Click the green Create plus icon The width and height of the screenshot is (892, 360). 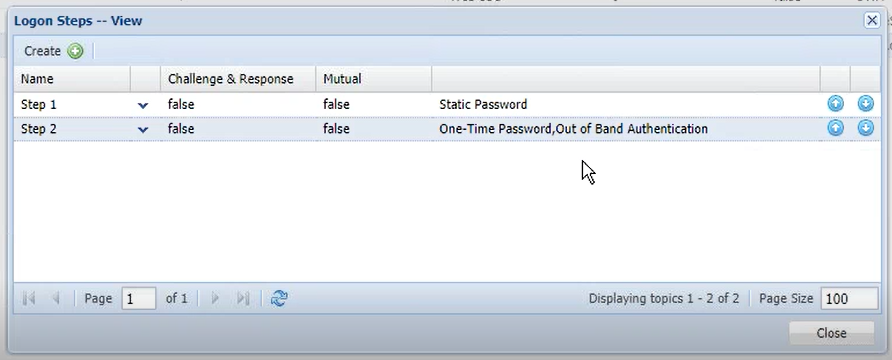pyautogui.click(x=75, y=51)
